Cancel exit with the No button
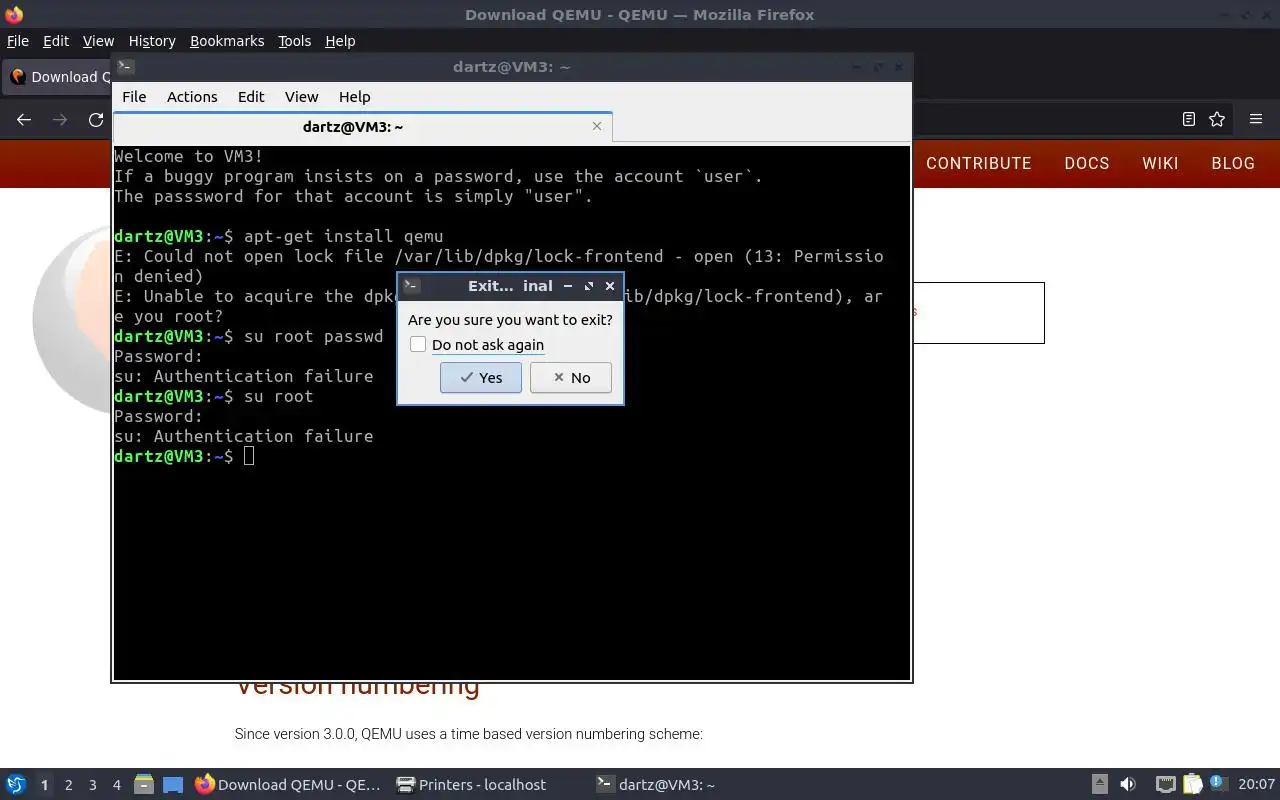Image resolution: width=1280 pixels, height=800 pixels. (x=570, y=377)
